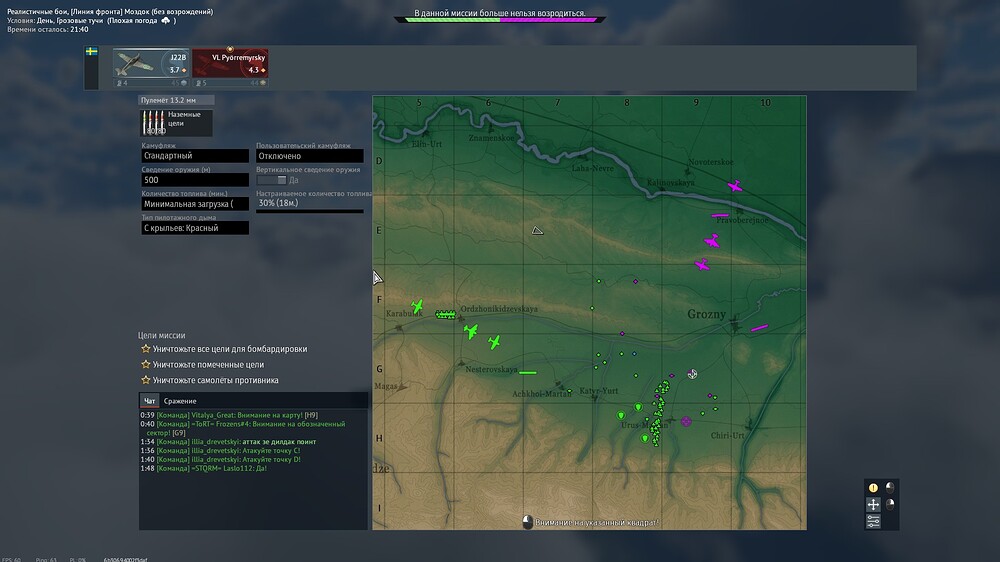Click the green ally plane below Ordzhonikidzevskaya
1000x562 pixels.
(x=471, y=331)
